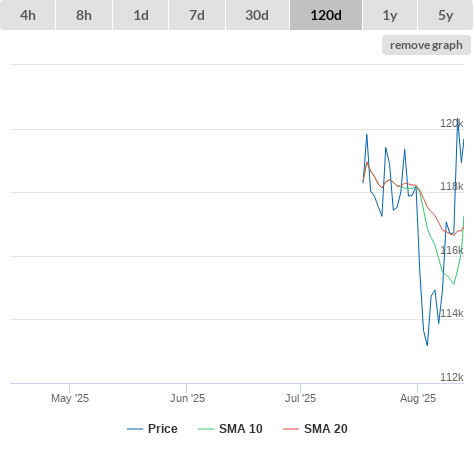The width and height of the screenshot is (474, 455).
Task: Switch chart to 1y range
Action: 390,15
